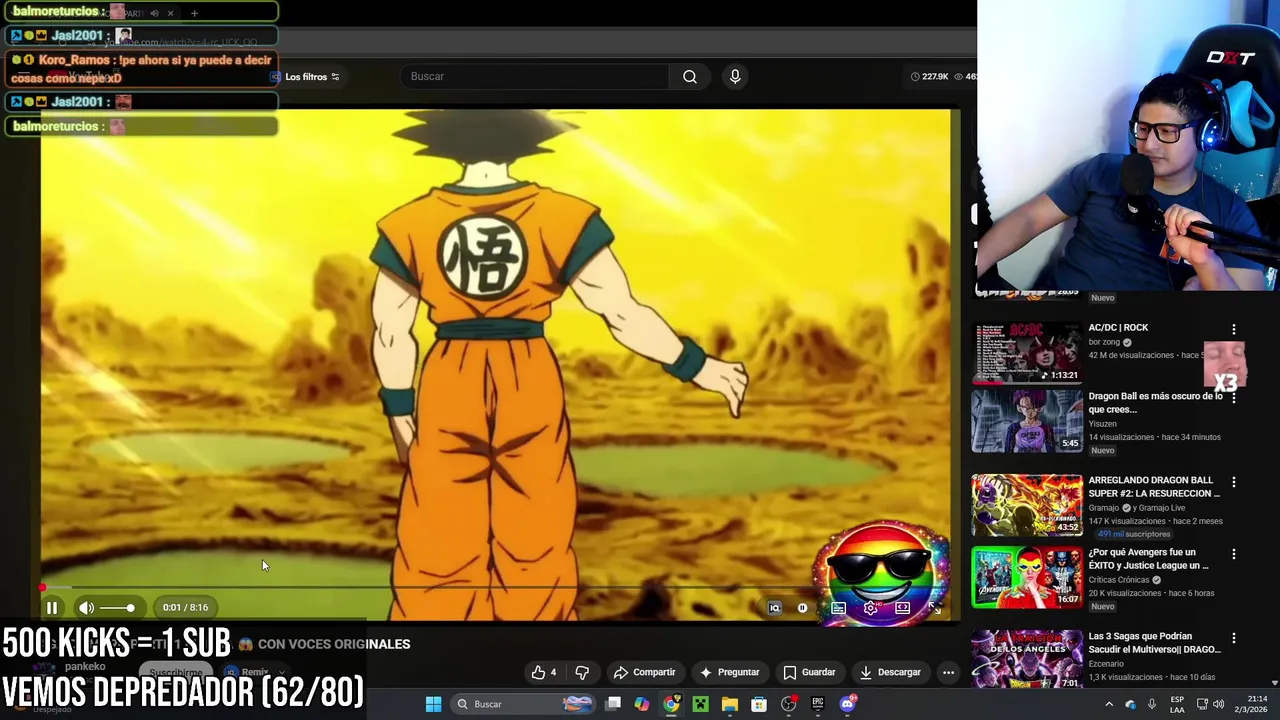Click the microphone tray icon

click(1152, 704)
